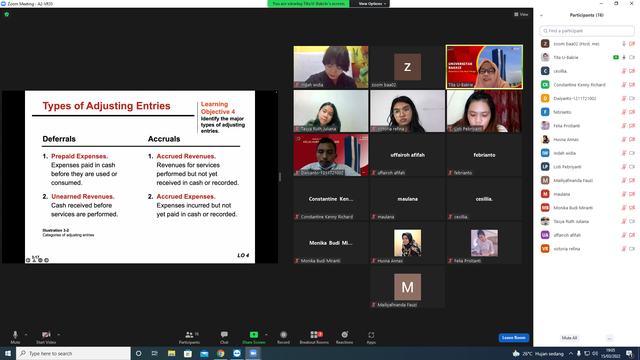Collapse the Participants panel with the chevron
The width and height of the screenshot is (640, 360).
541,16
